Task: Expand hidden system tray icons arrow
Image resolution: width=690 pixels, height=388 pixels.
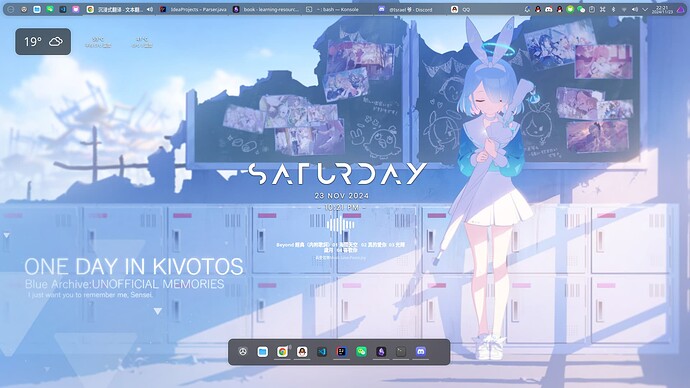Action: pyautogui.click(x=645, y=9)
